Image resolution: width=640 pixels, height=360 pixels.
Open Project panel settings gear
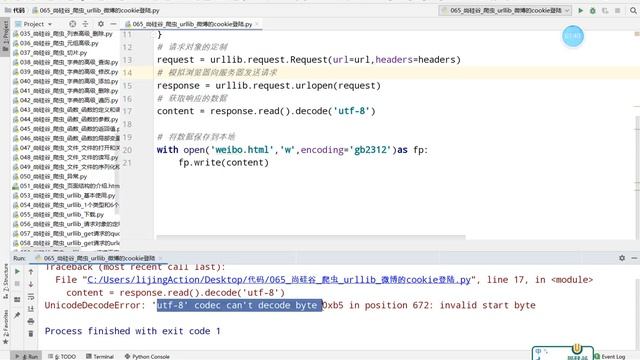pyautogui.click(x=101, y=24)
